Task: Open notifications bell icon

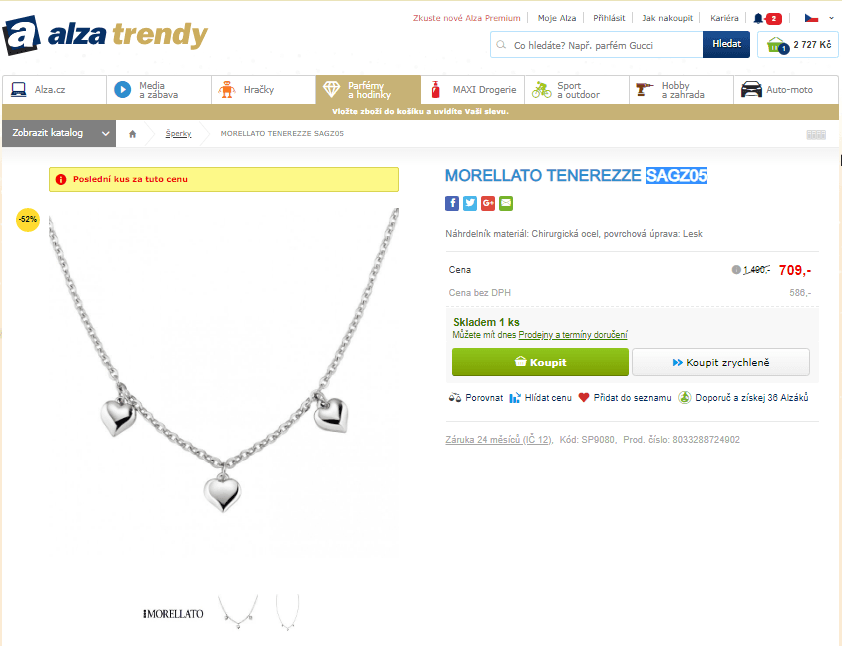Action: [x=758, y=18]
